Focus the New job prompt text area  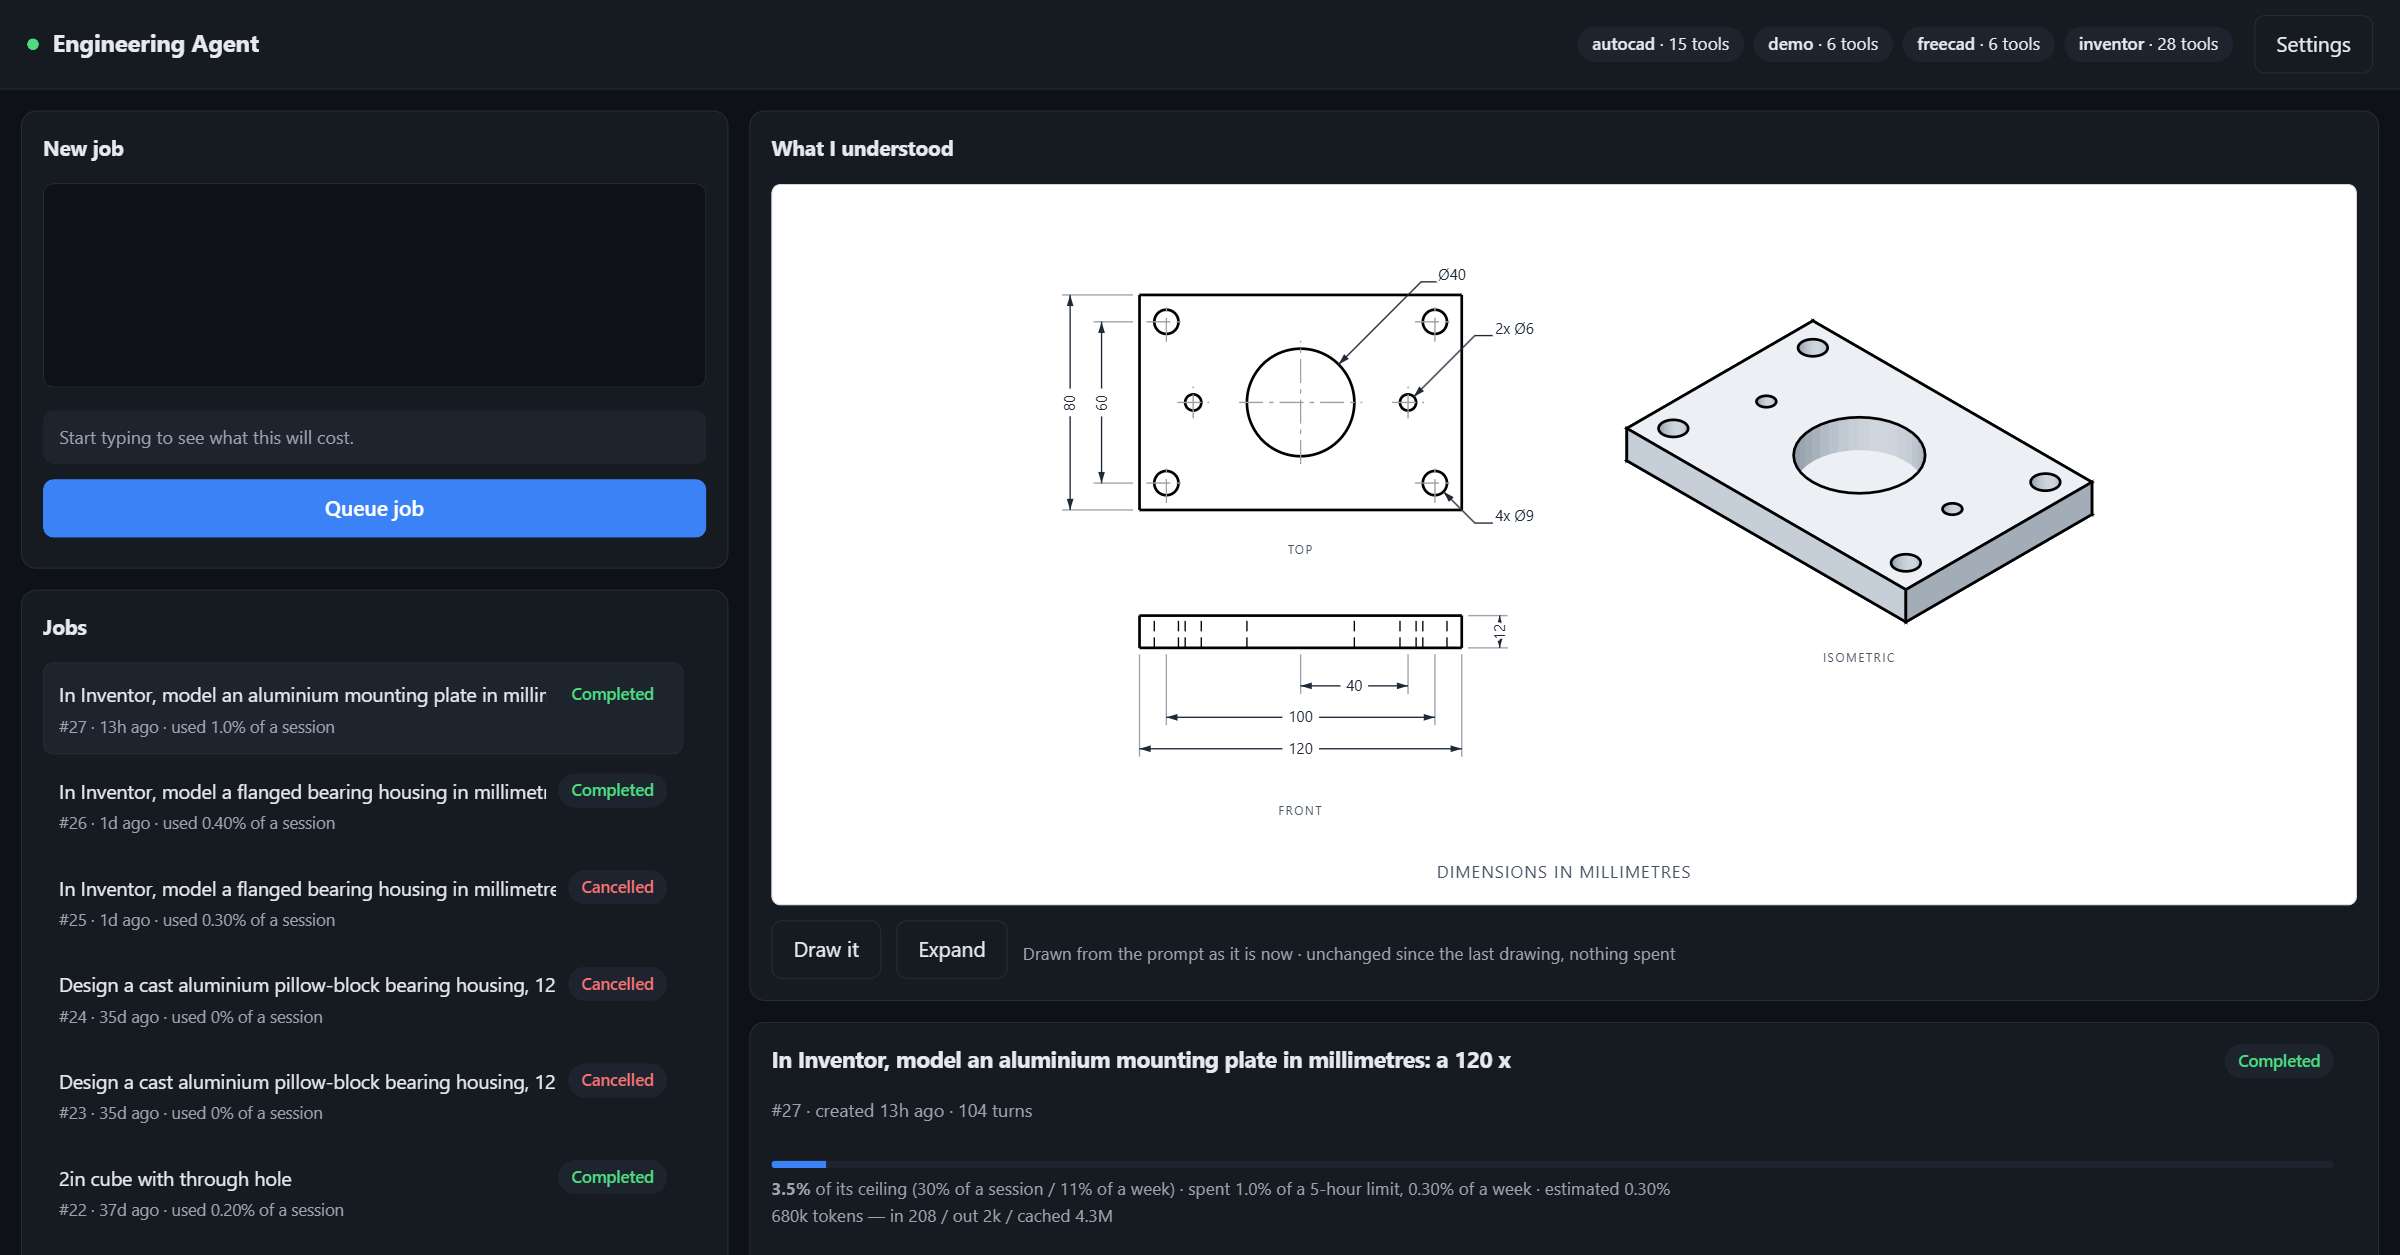(374, 285)
